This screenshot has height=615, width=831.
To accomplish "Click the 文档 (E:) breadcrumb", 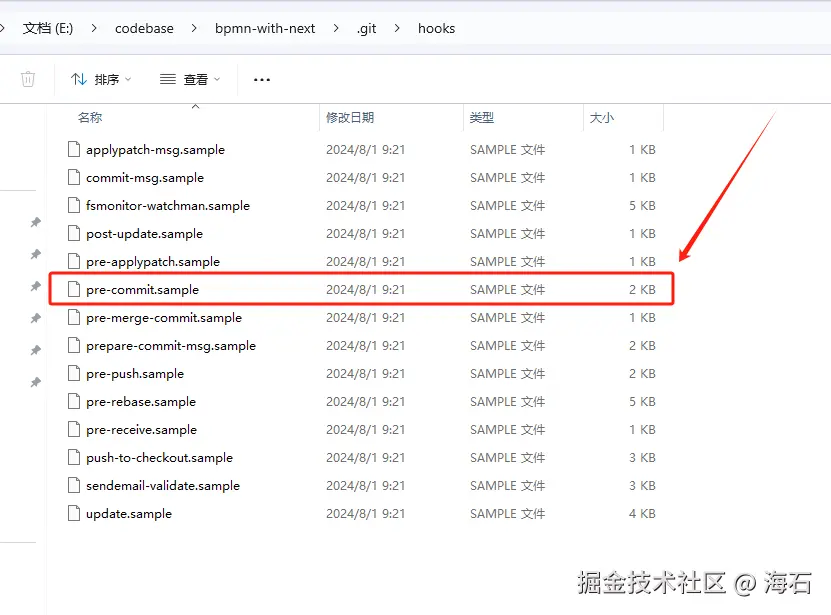I will [48, 28].
